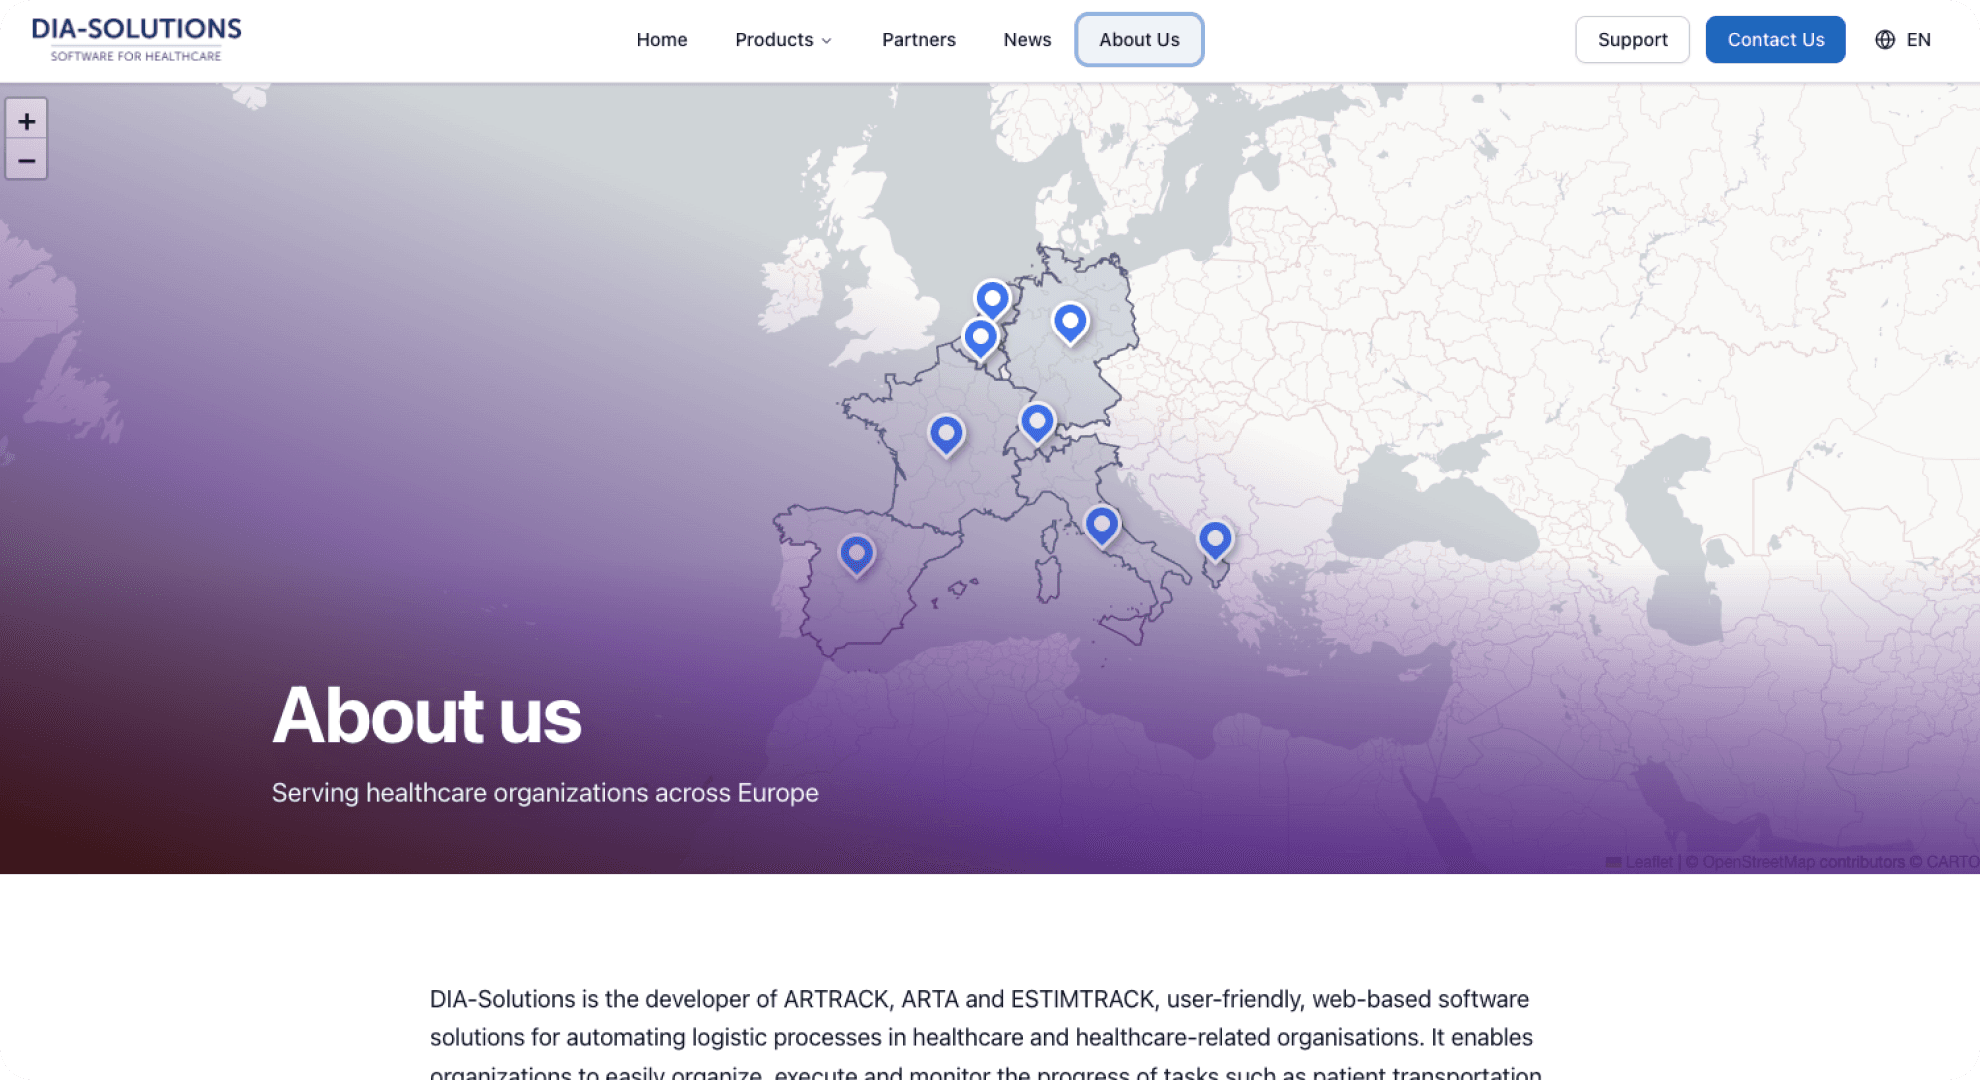Click the Contact Us button
This screenshot has width=1980, height=1080.
tap(1775, 39)
